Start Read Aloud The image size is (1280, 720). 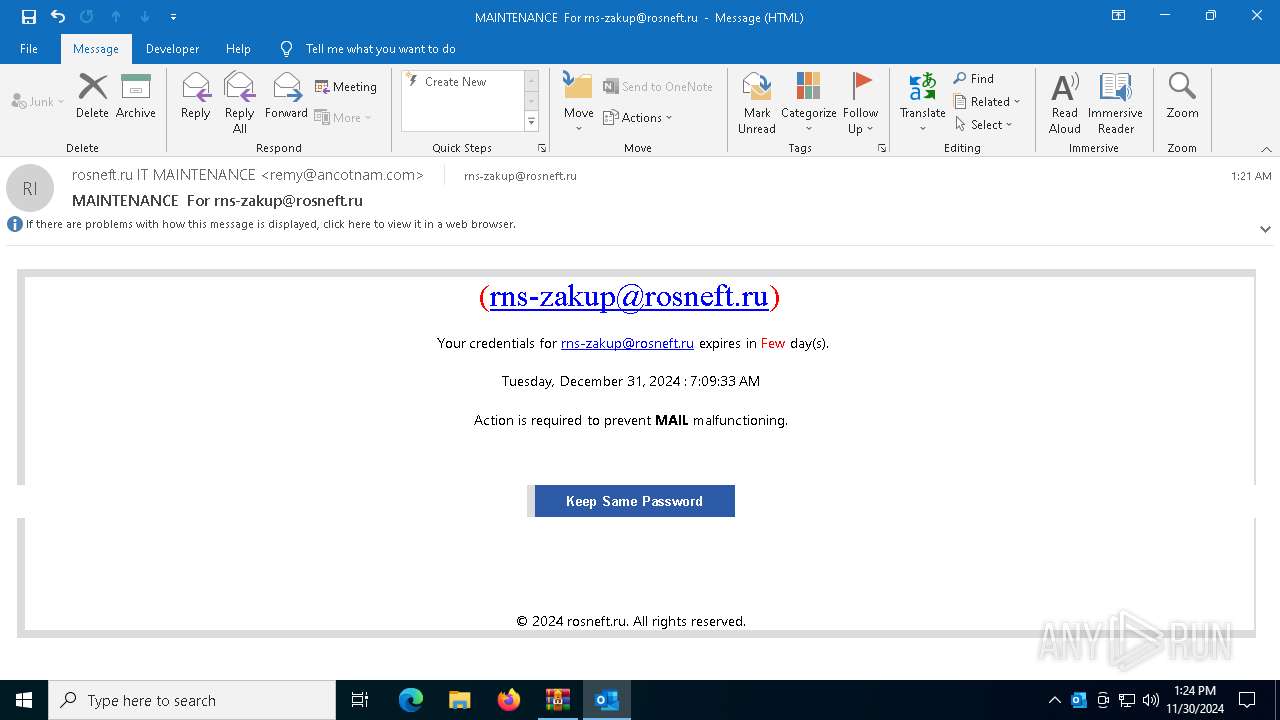[x=1065, y=102]
